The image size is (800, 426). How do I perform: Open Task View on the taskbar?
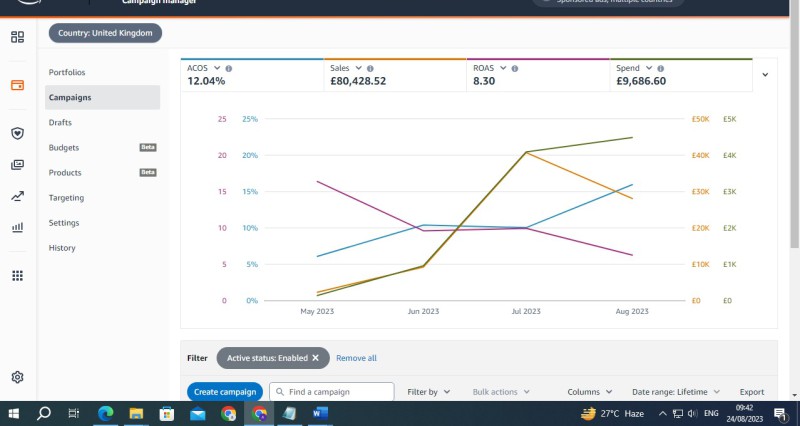click(x=74, y=413)
